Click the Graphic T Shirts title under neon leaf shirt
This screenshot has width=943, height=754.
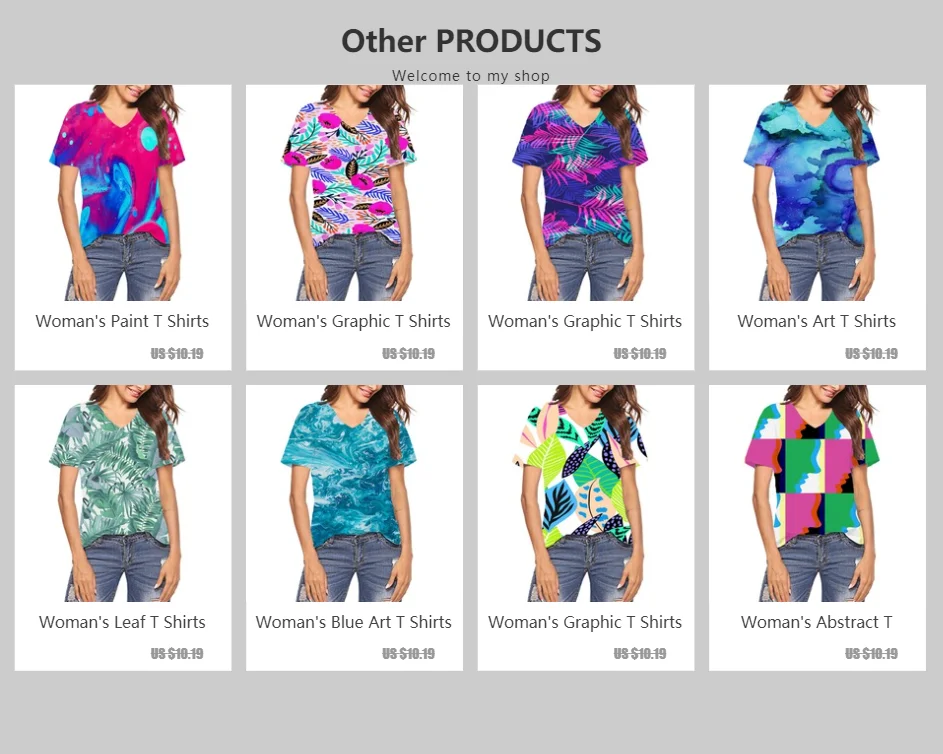(x=585, y=622)
